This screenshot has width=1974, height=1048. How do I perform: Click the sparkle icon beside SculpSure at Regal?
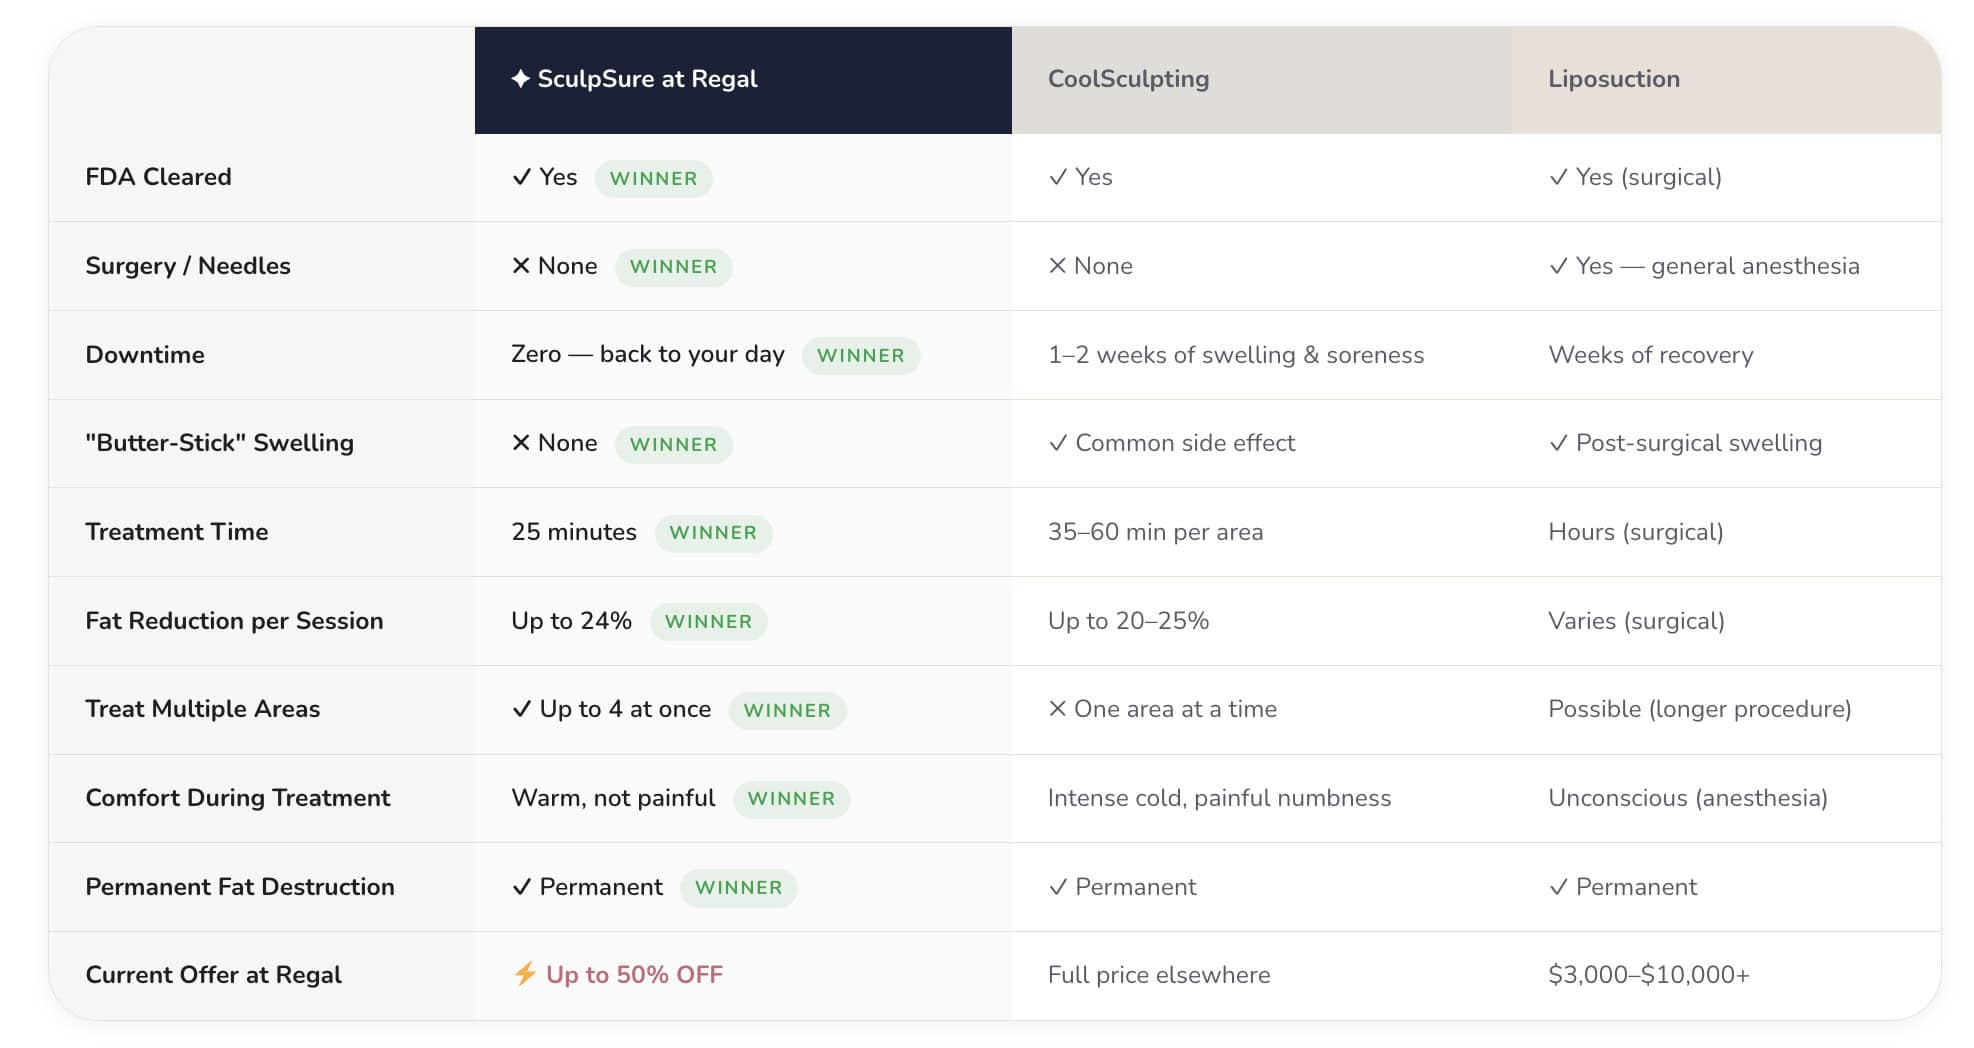coord(520,78)
